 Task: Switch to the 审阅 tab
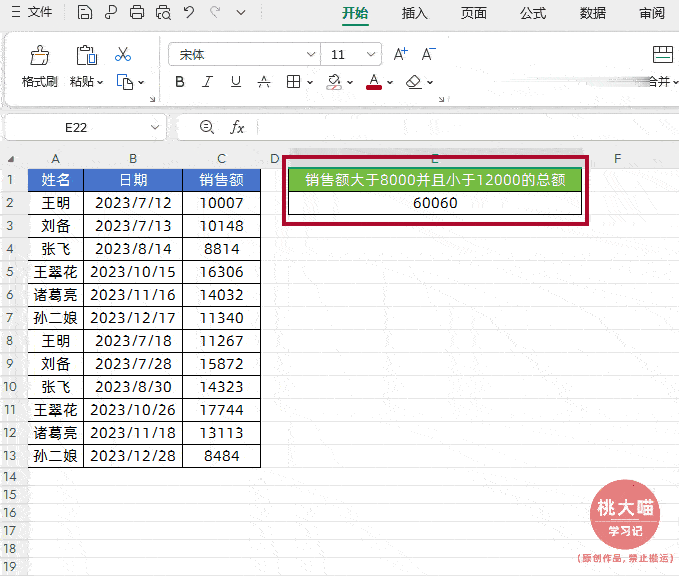tap(652, 13)
